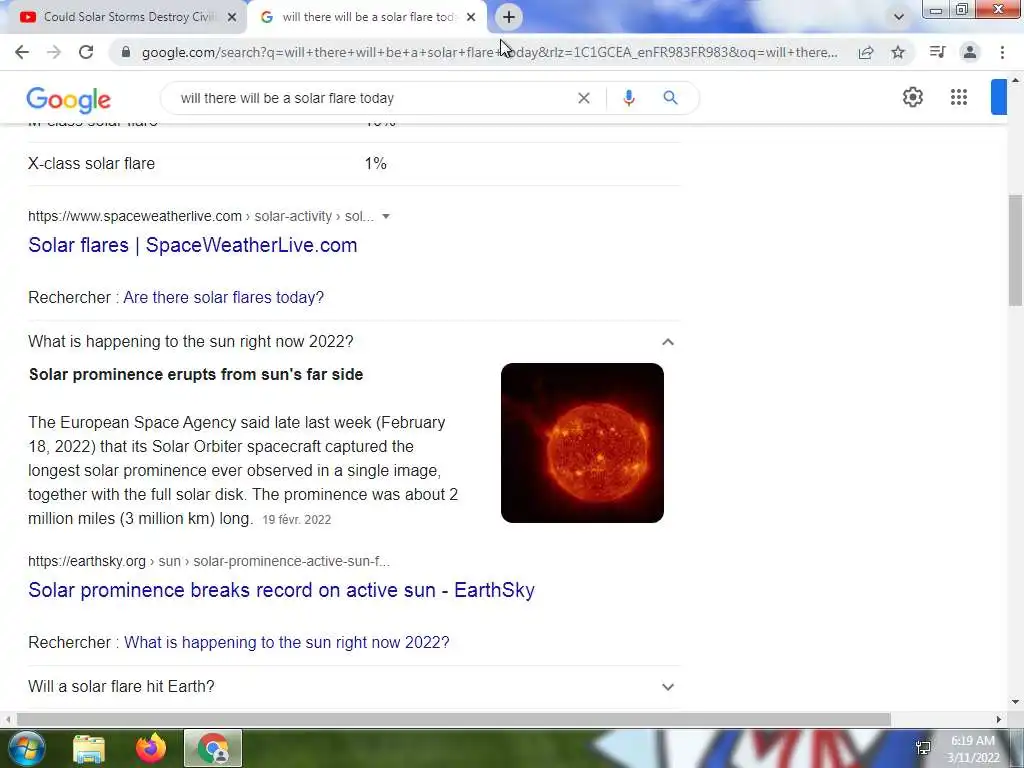The image size is (1024, 768).
Task: Click the network tray icon
Action: 923,749
